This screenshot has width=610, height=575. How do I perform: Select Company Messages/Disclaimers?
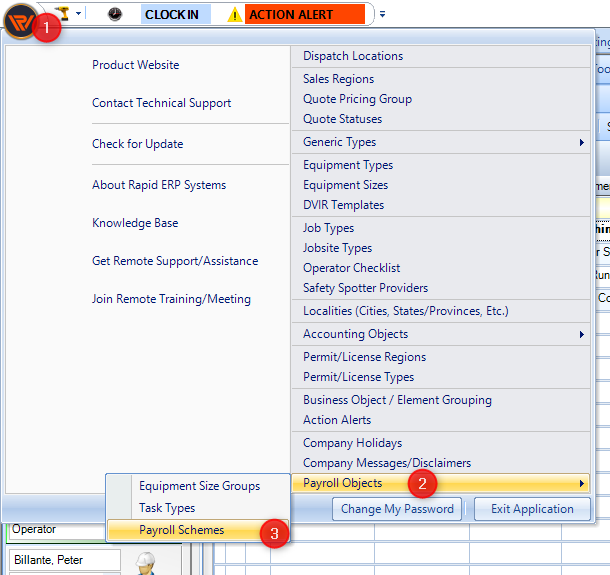tap(440, 463)
